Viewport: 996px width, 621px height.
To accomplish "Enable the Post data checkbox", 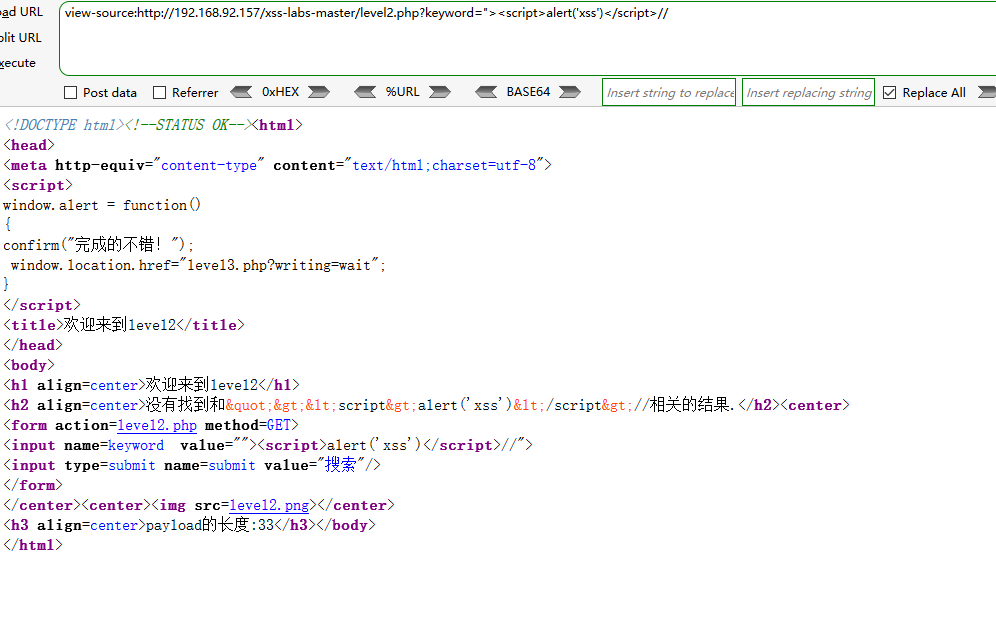I will pos(71,93).
